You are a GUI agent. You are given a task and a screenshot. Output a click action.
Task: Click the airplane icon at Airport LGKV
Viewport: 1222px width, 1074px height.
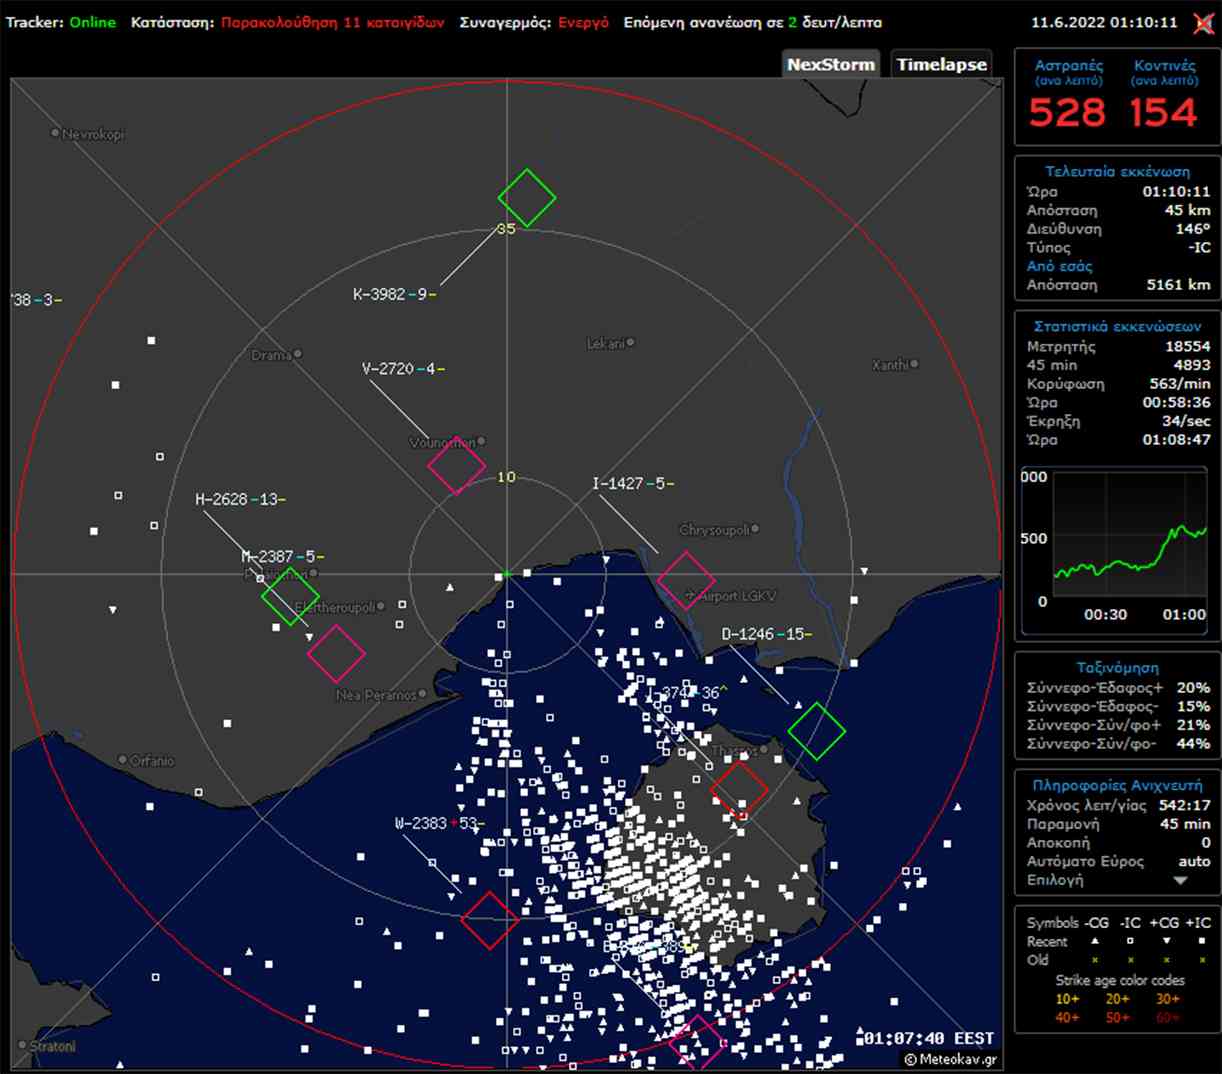[x=690, y=596]
